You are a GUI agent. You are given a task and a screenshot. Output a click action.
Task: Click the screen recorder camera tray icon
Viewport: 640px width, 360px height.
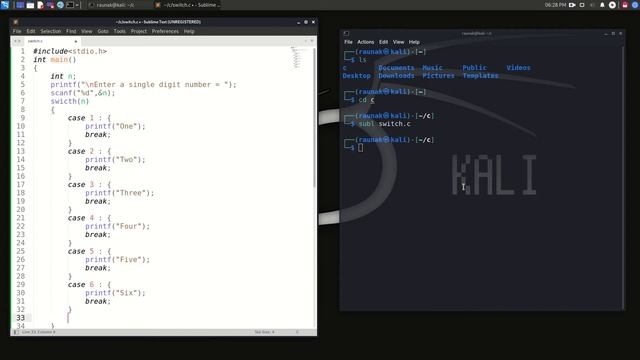572,5
